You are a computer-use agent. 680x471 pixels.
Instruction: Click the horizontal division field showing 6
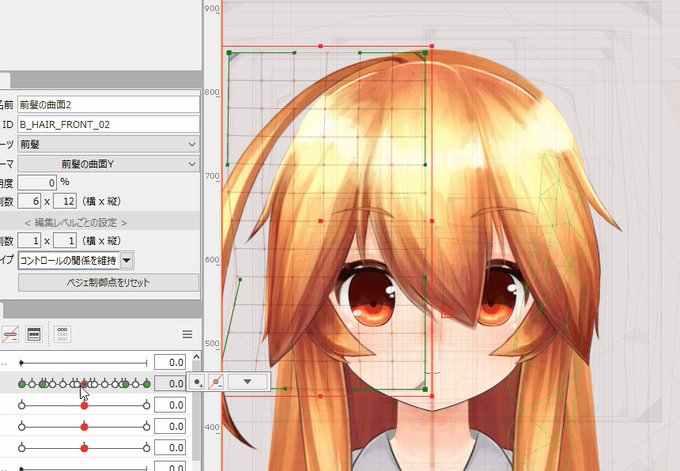[x=29, y=201]
